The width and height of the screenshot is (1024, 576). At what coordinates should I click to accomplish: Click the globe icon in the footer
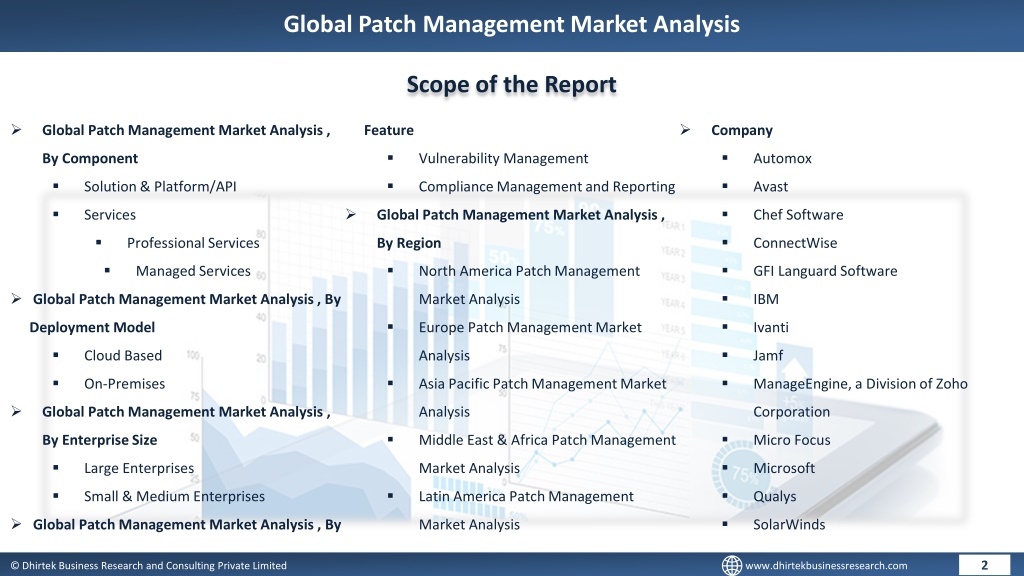point(731,565)
